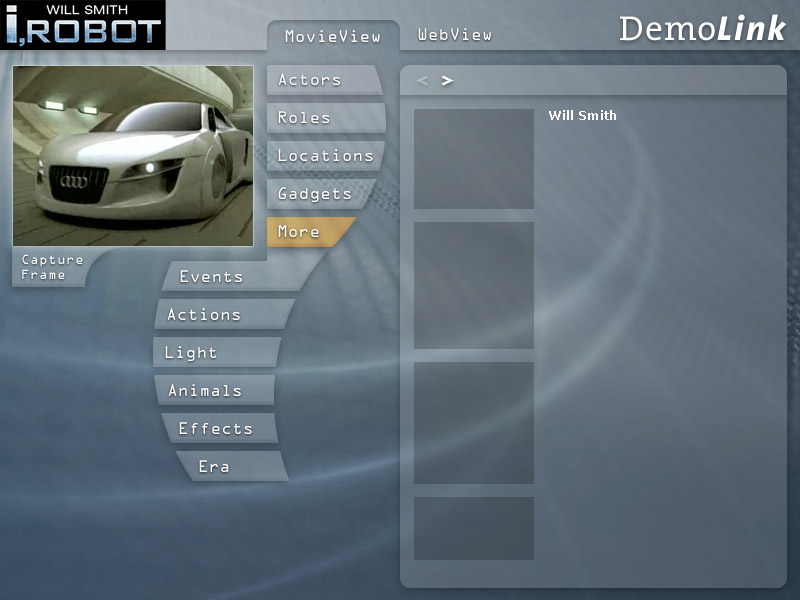The height and width of the screenshot is (600, 800).
Task: Select the Gadgets category
Action: (314, 194)
